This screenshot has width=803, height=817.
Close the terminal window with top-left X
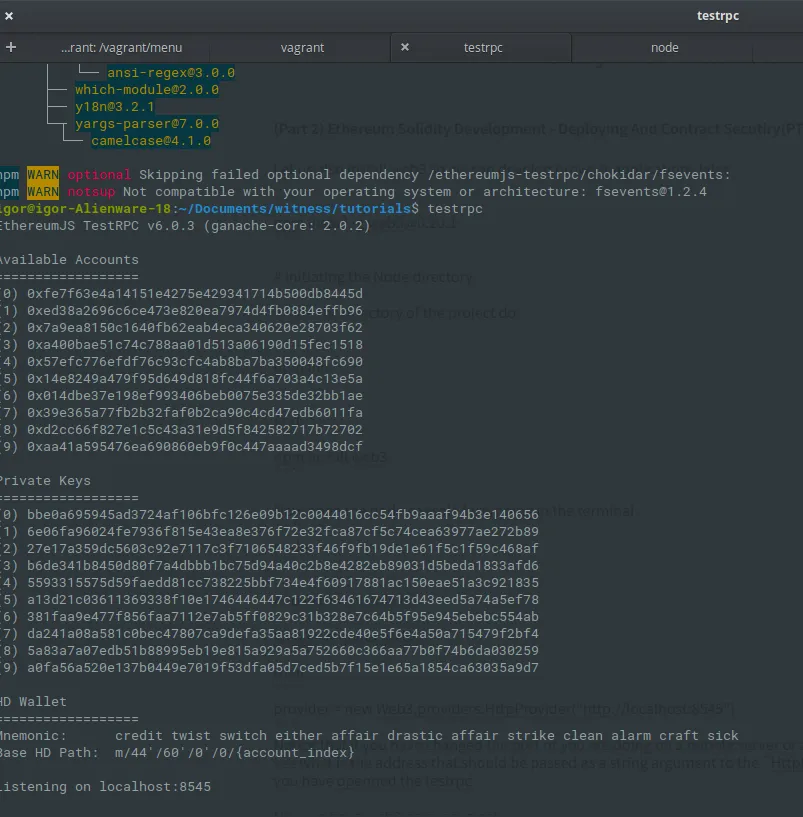click(9, 16)
